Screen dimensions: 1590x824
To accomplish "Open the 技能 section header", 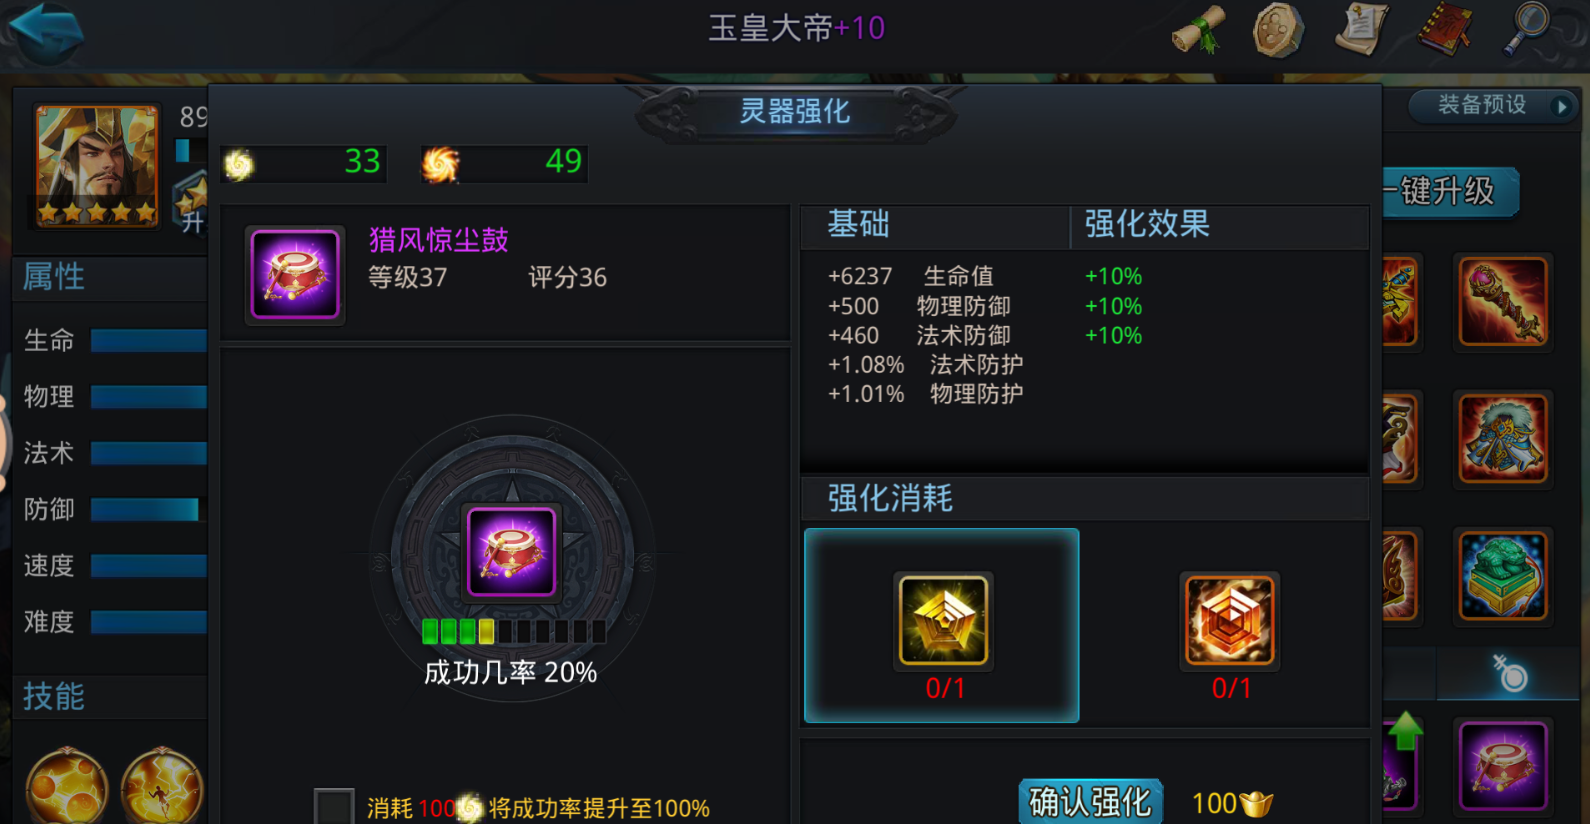I will (x=54, y=696).
